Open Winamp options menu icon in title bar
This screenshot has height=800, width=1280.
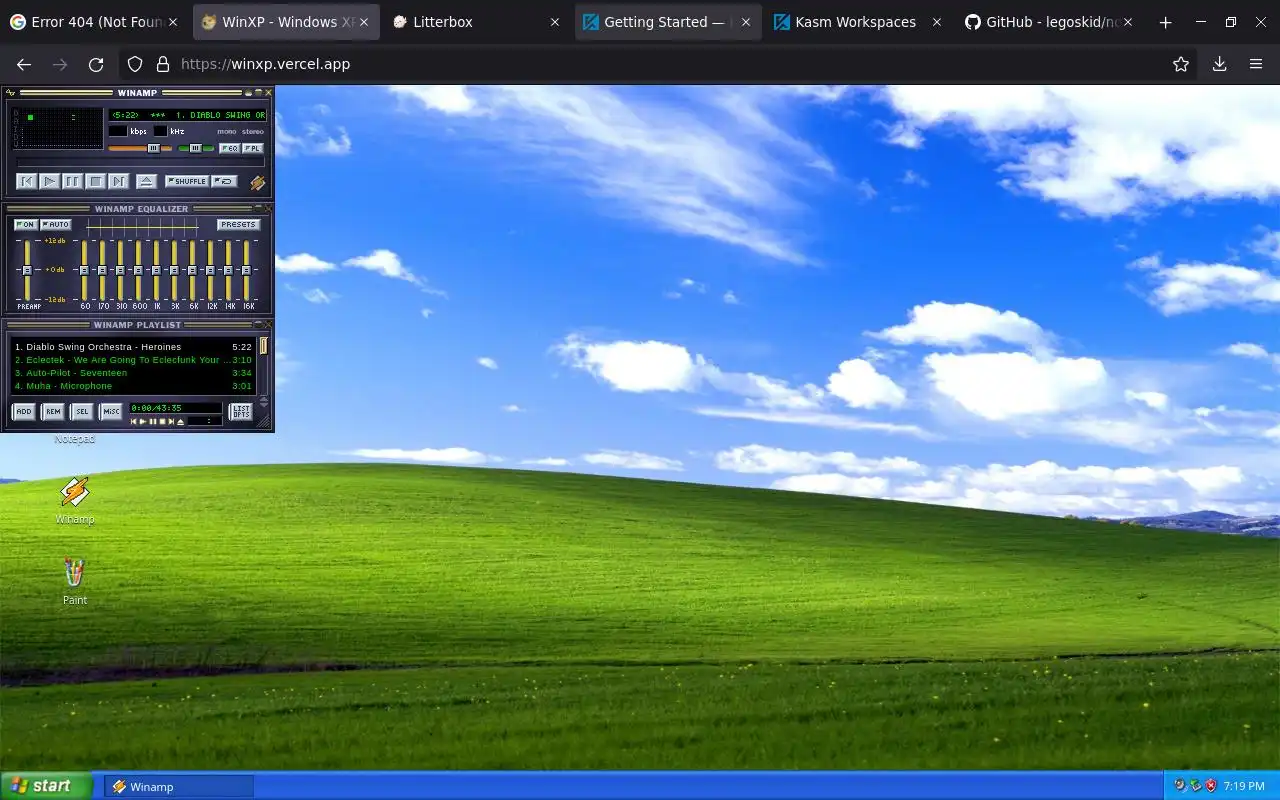[10, 92]
